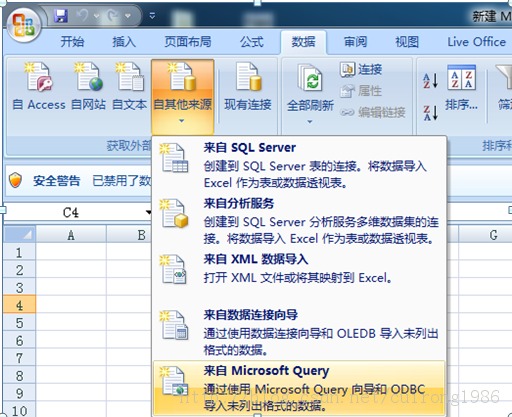This screenshot has height=417, width=512.
Task: Select row 9 header
Action: [20, 394]
